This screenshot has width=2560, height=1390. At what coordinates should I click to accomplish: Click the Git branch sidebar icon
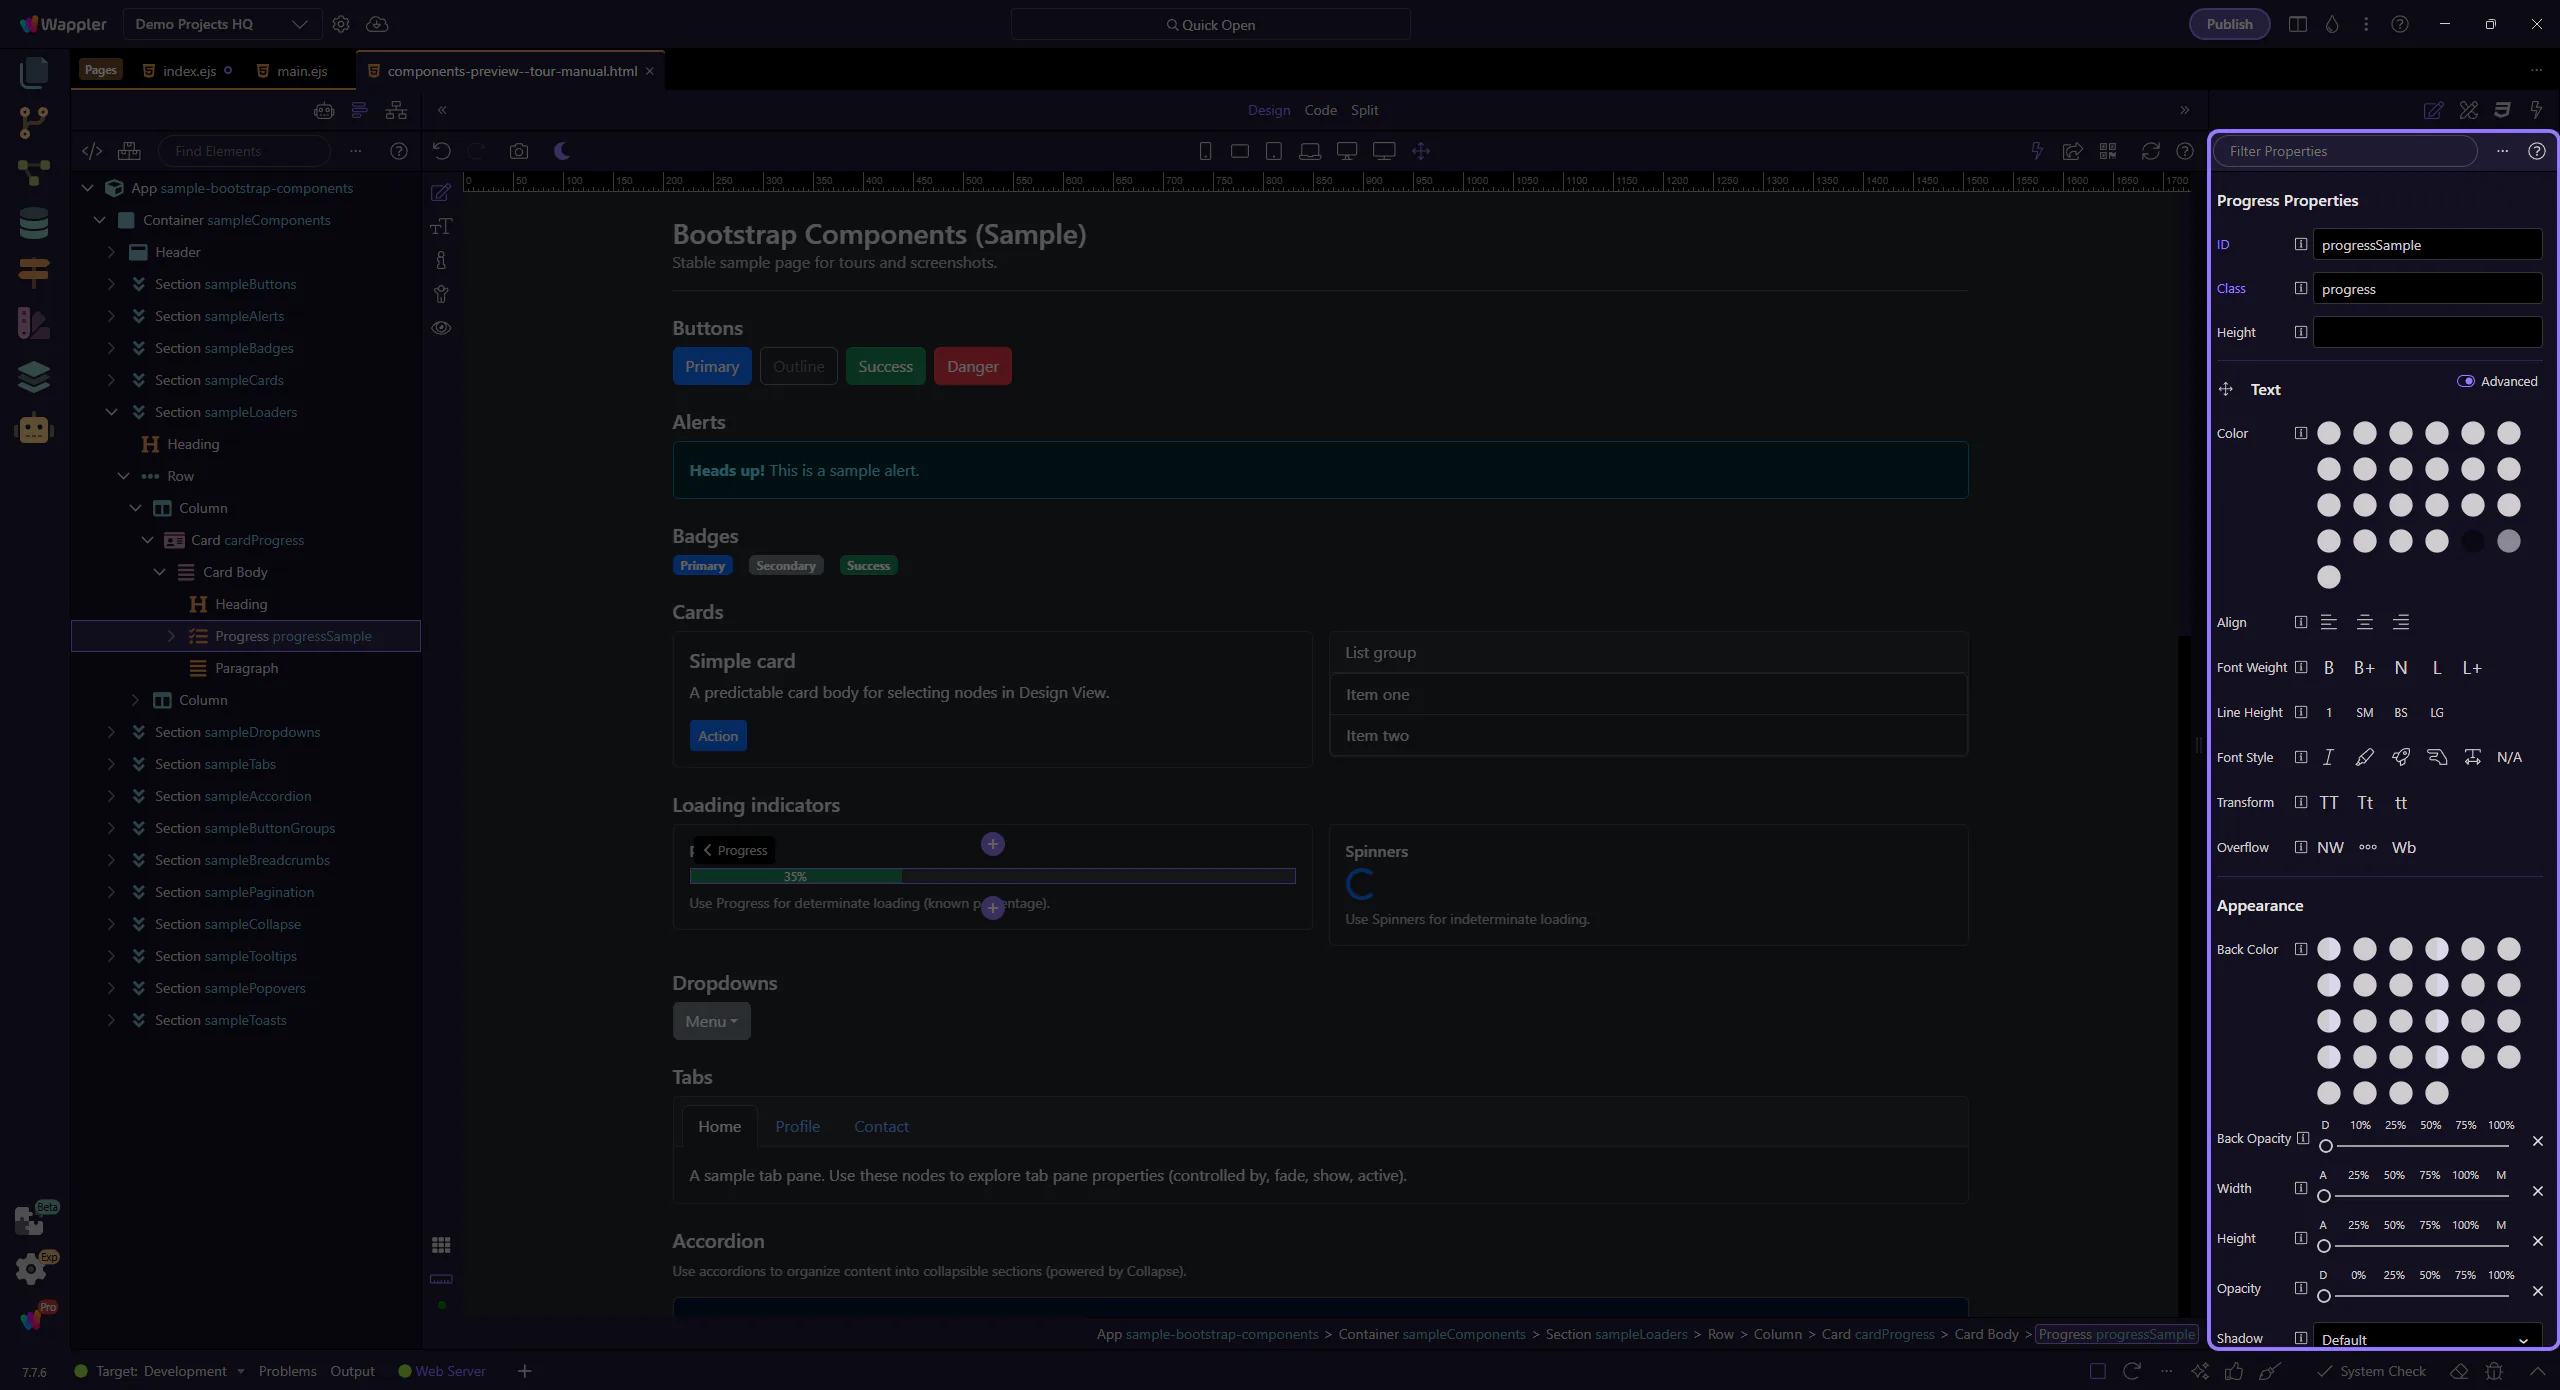click(x=33, y=122)
